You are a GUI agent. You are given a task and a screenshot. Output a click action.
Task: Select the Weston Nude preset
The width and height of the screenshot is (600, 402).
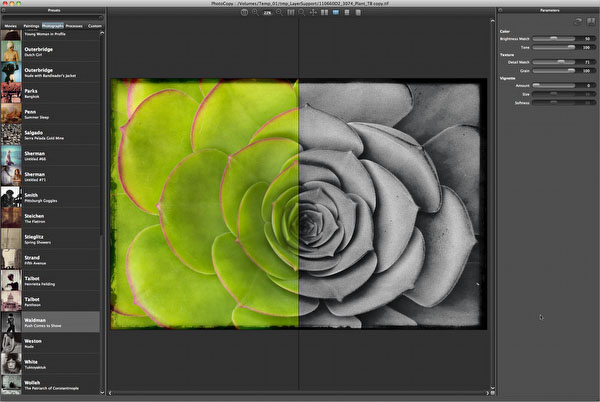[50, 343]
